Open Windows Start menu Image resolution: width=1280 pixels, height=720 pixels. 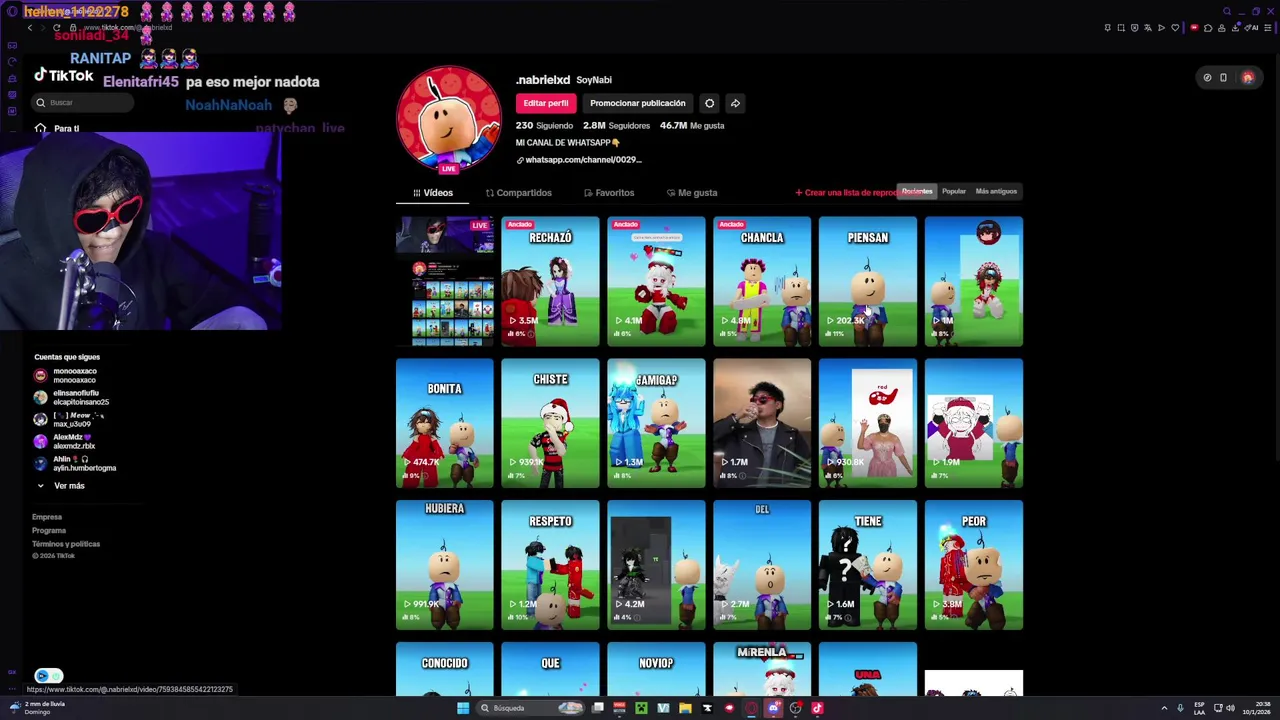point(463,708)
